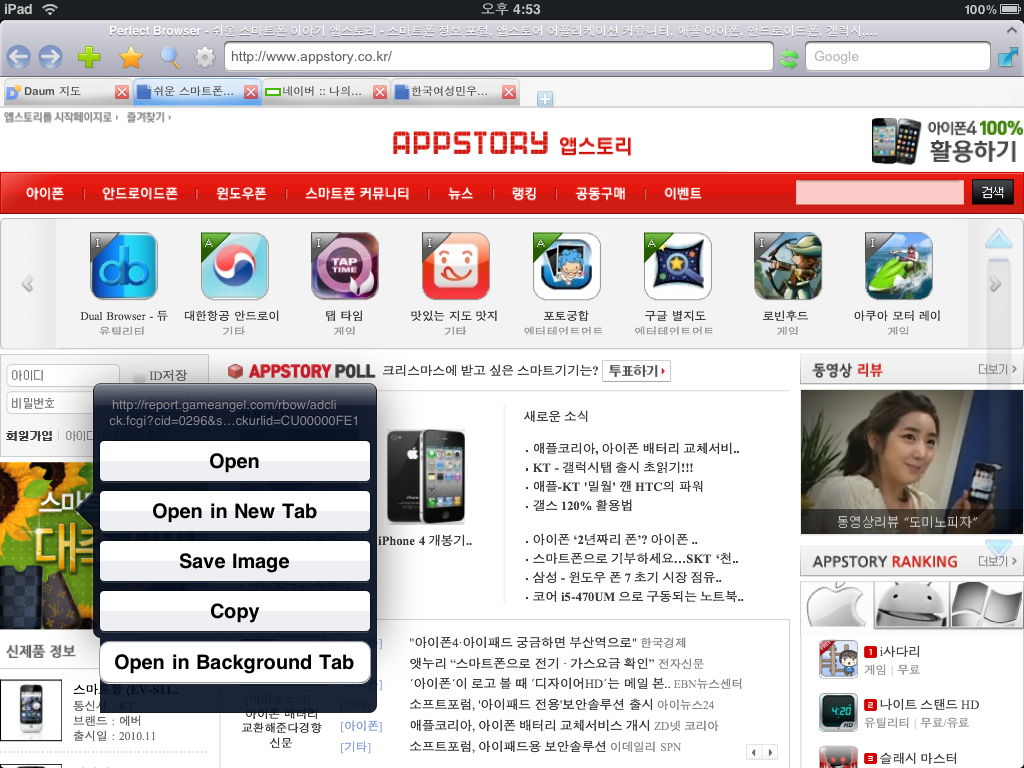Open bookmarks with the star icon

click(131, 57)
